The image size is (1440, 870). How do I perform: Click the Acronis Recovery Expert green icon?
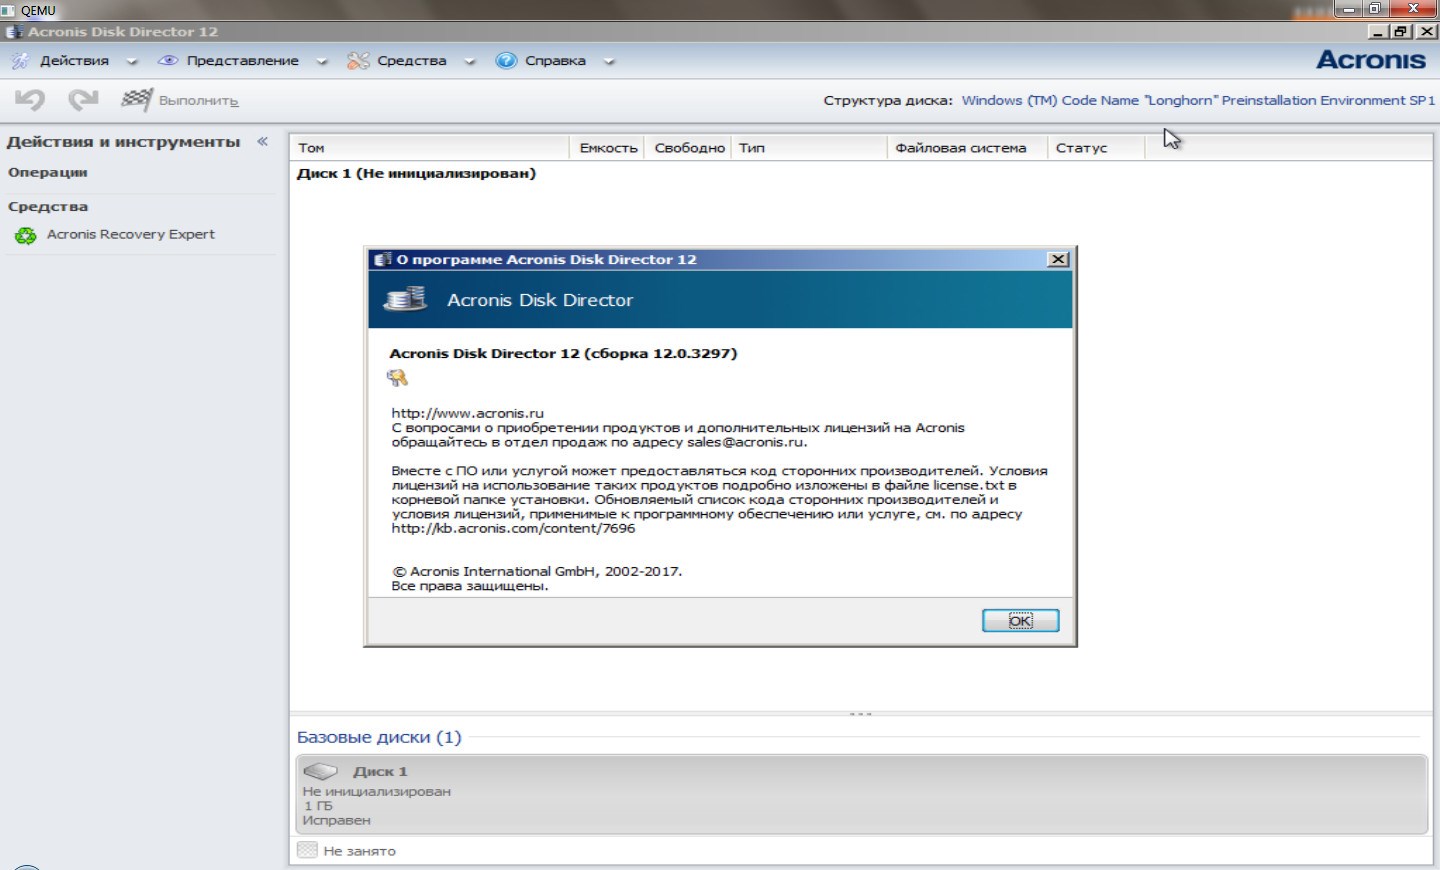click(25, 236)
